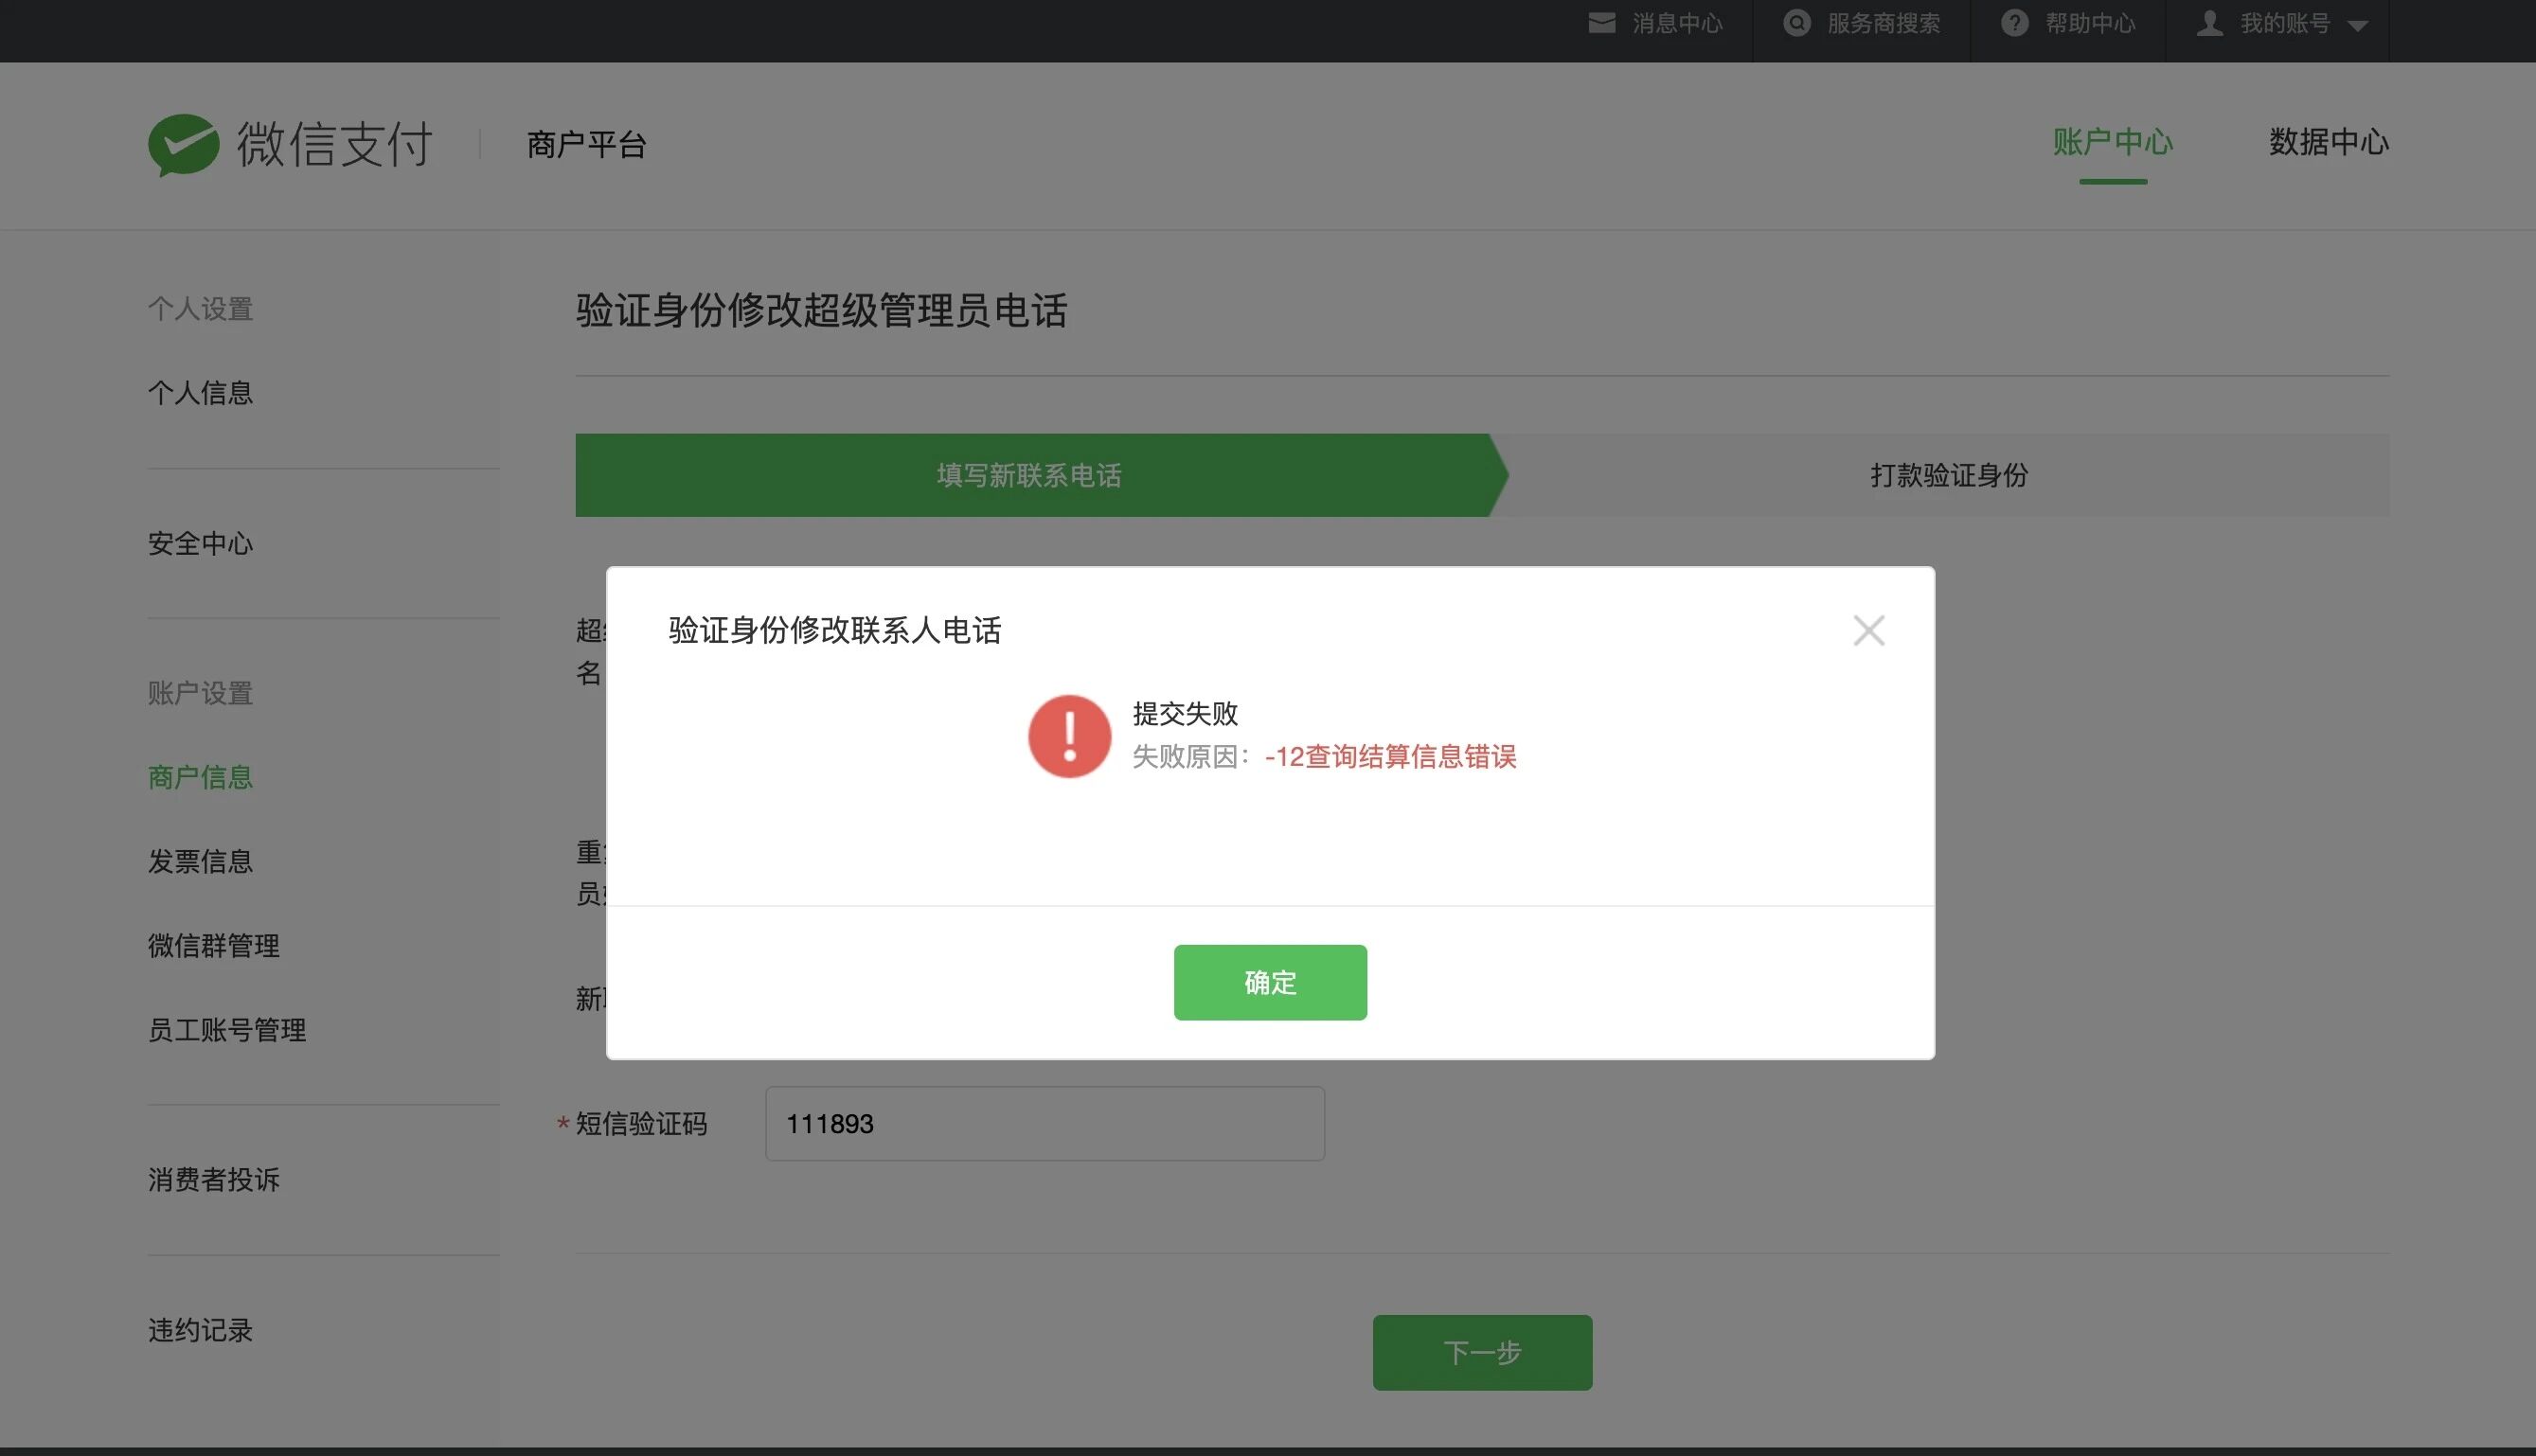Close the error dialog with X
This screenshot has height=1456, width=2536.
1868,631
